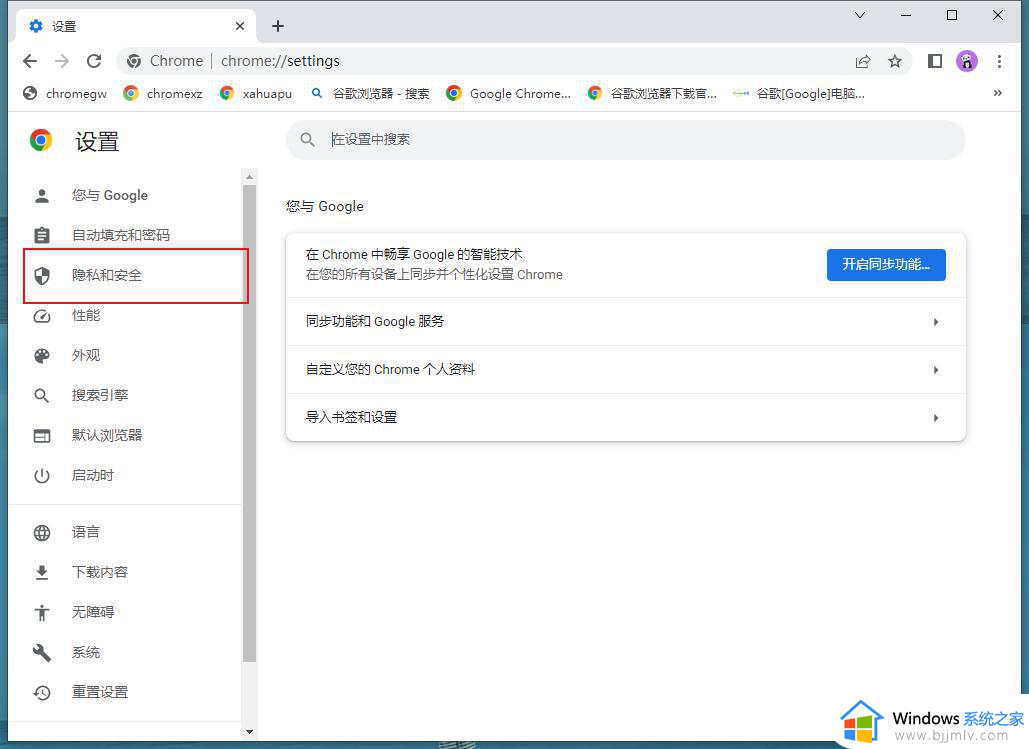Click the forward navigation arrow
This screenshot has height=749, width=1029.
[x=62, y=61]
